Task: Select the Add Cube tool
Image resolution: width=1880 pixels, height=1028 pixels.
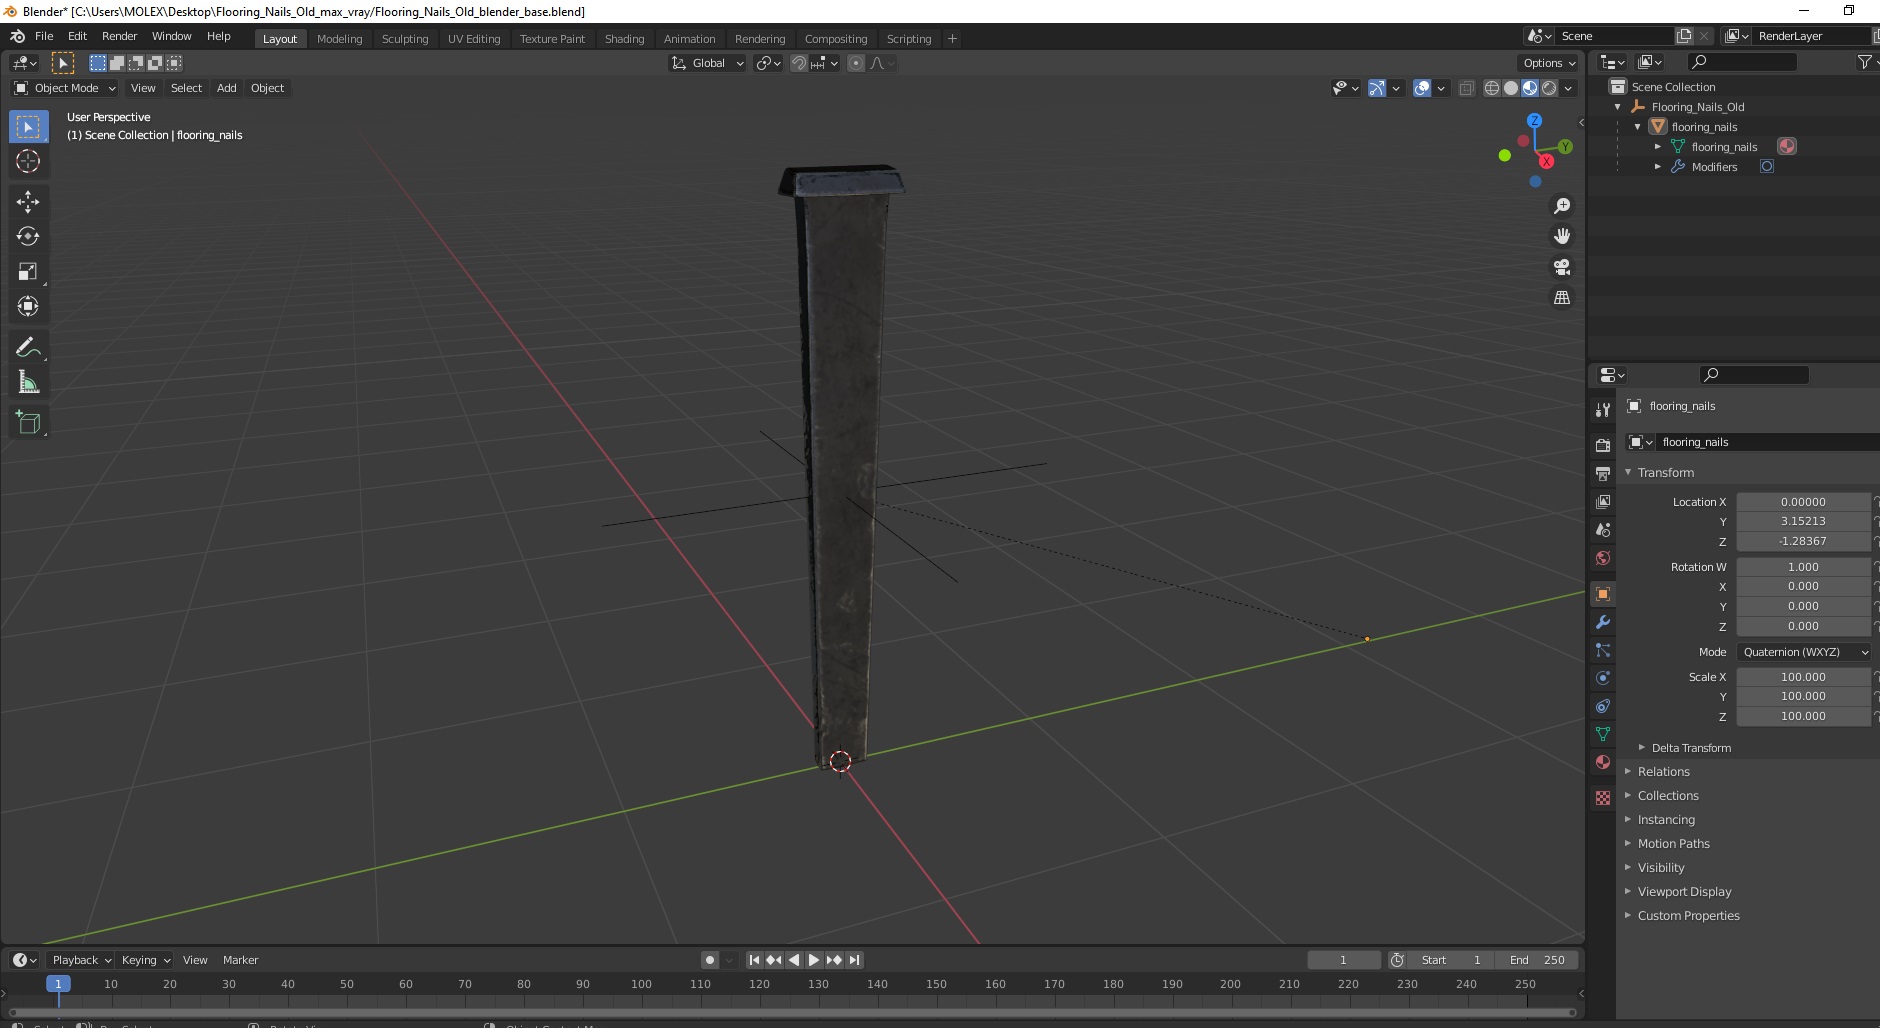Action: [28, 423]
